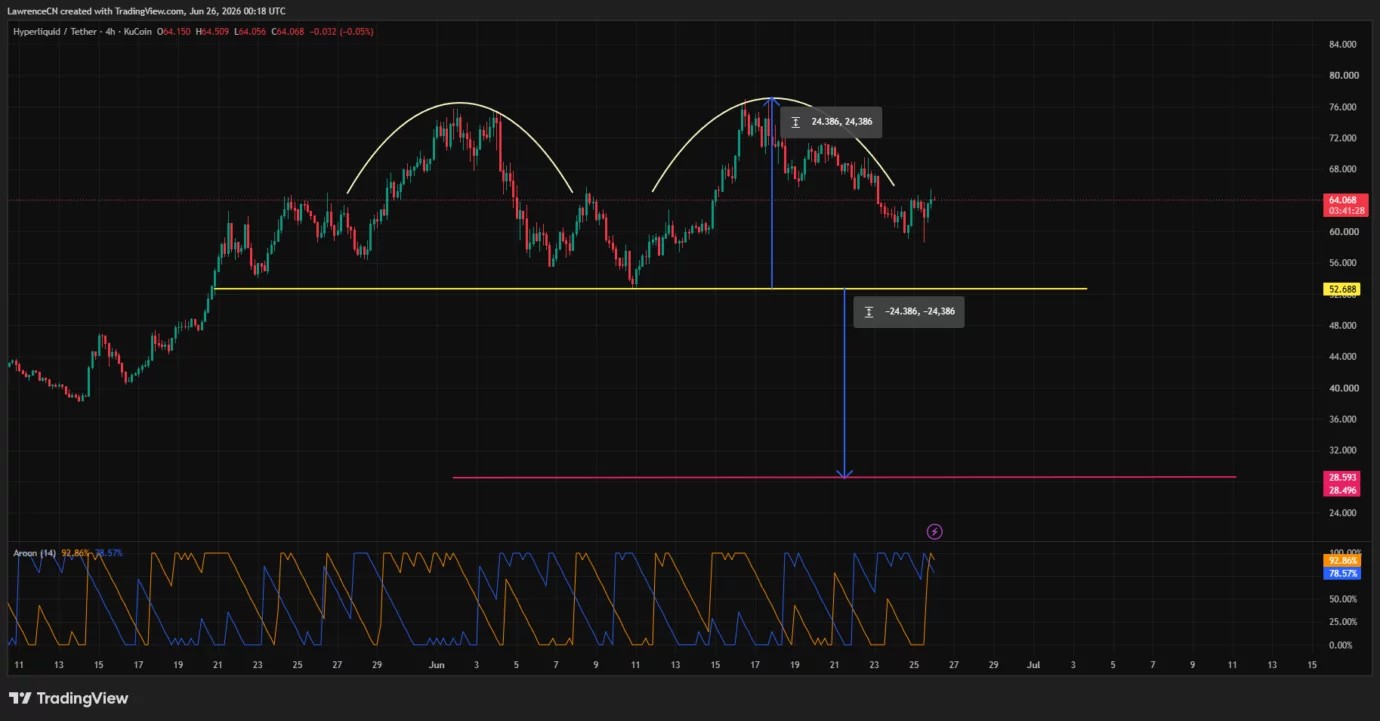Select the blue upward arrow head at the peak

click(x=772, y=102)
